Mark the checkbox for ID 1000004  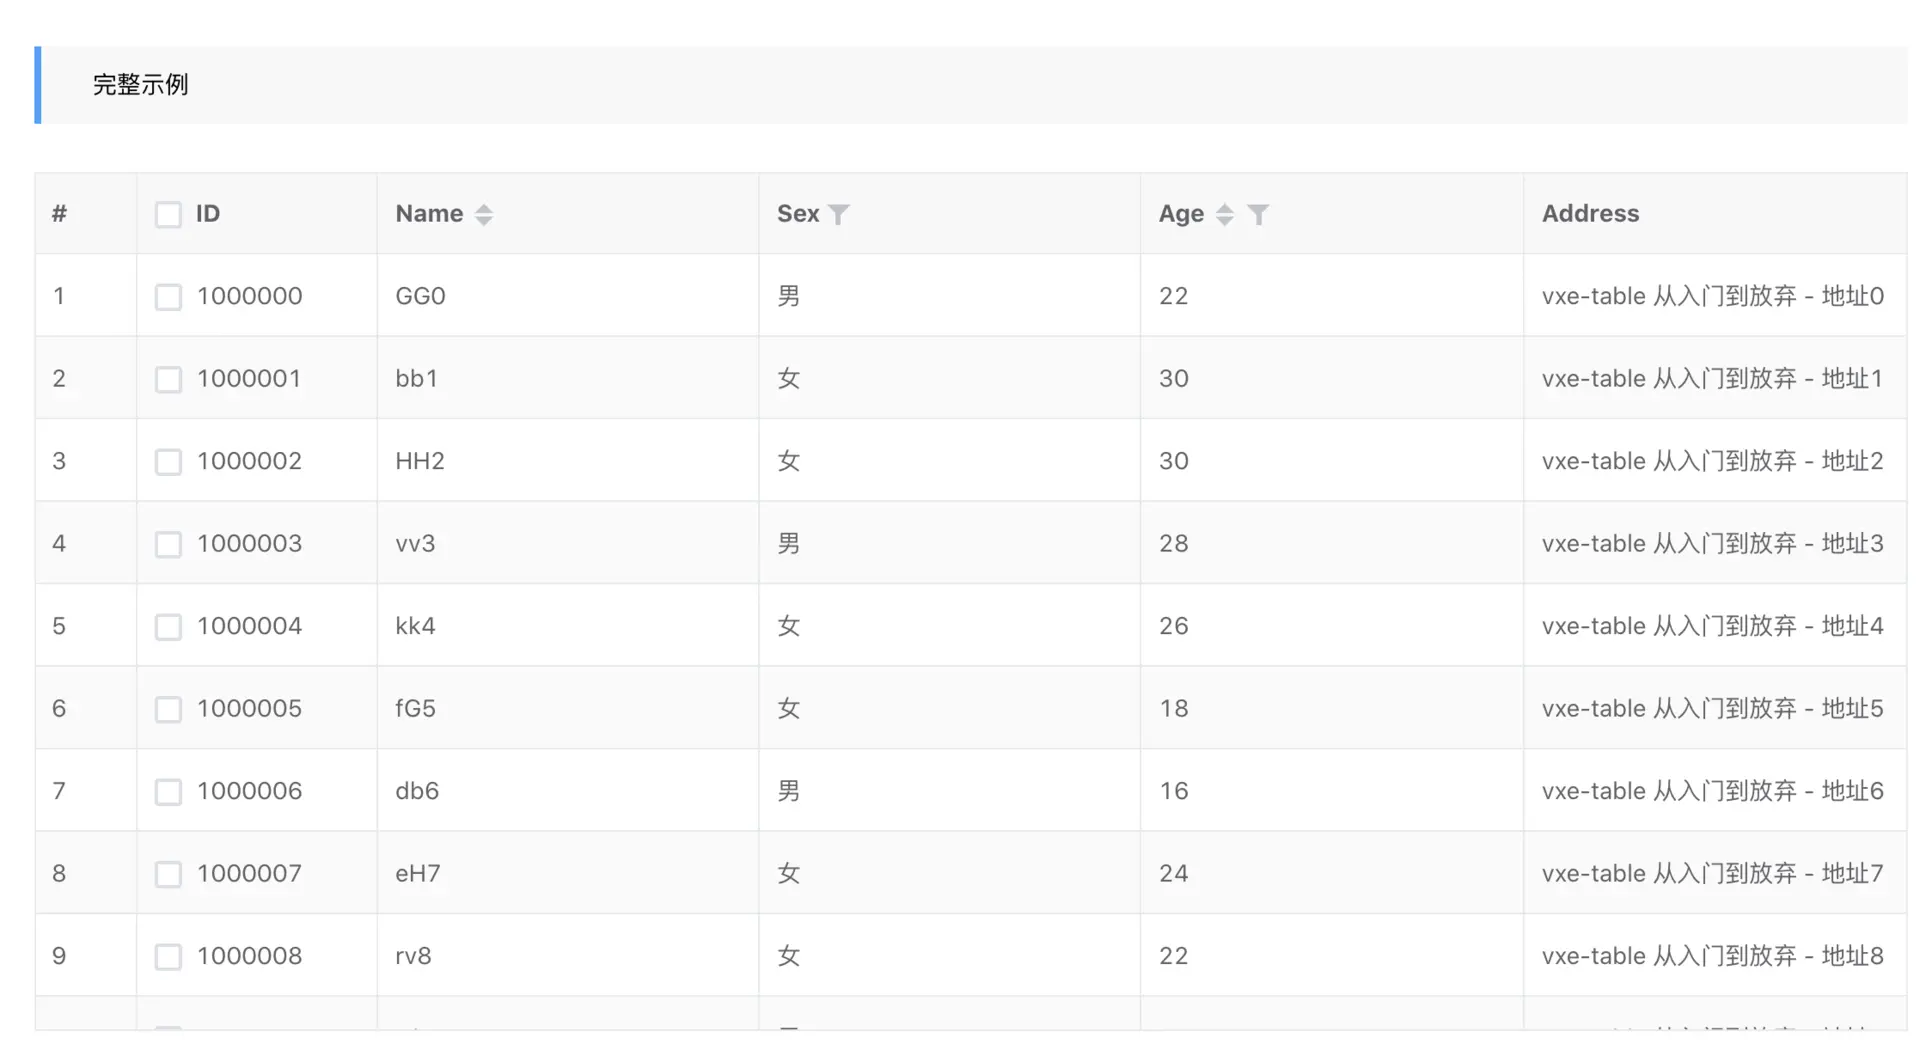[168, 627]
